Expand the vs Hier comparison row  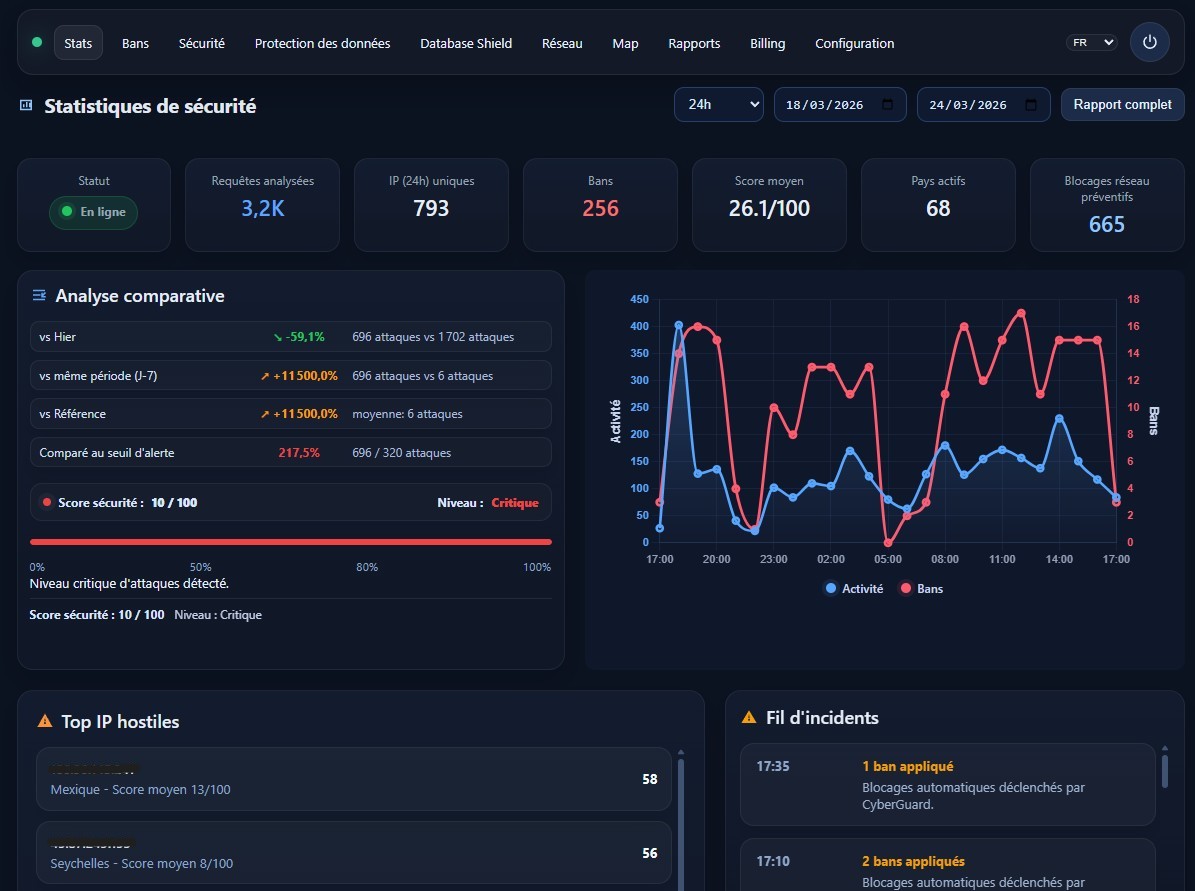(290, 337)
